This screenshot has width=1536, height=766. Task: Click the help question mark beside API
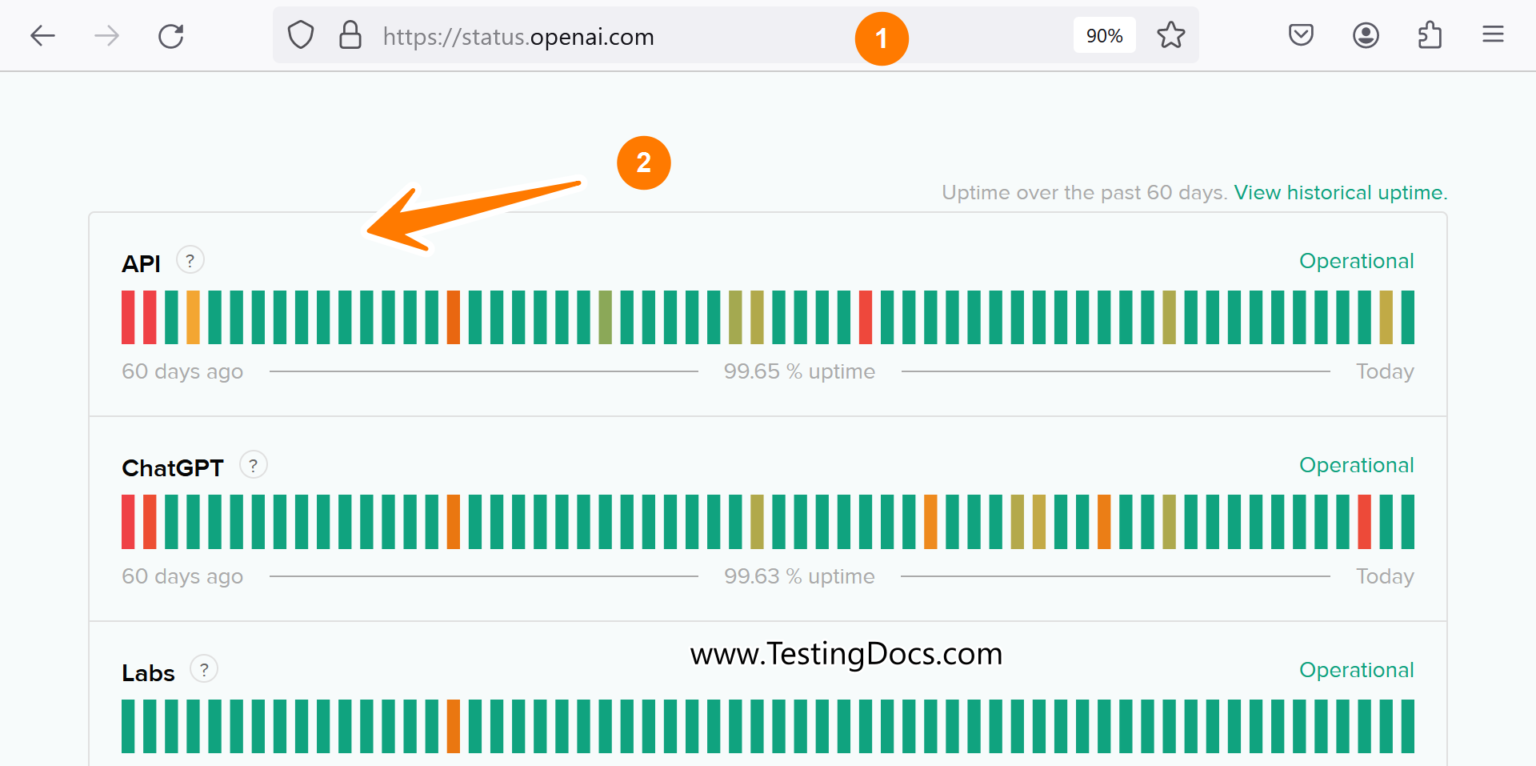pyautogui.click(x=190, y=259)
